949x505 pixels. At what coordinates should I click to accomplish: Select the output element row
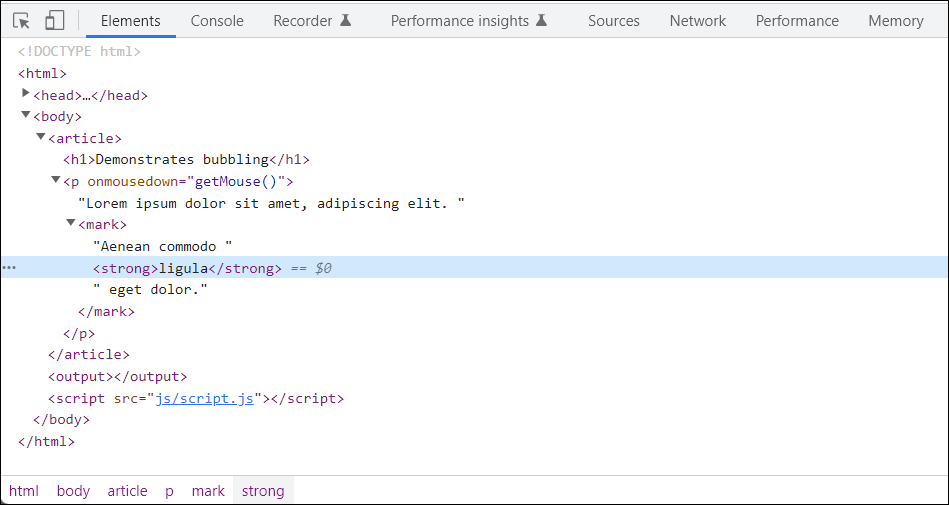[117, 377]
